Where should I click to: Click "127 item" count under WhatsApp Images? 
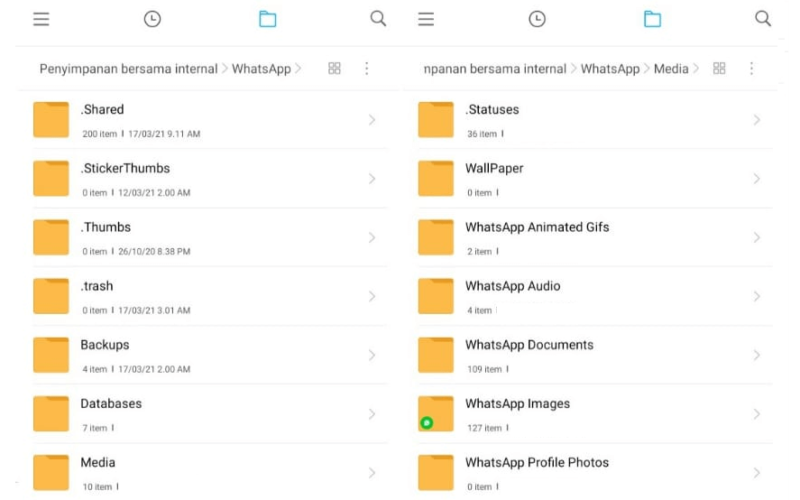[485, 428]
